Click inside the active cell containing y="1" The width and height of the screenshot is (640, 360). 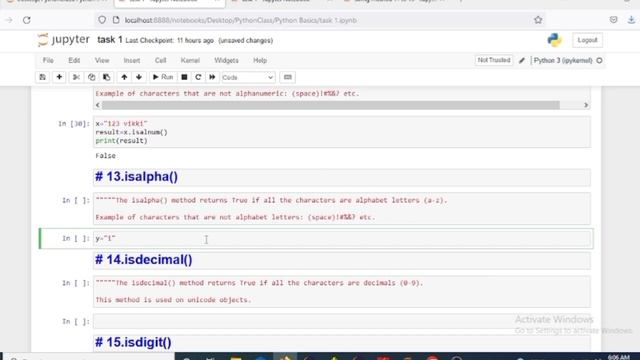[x=342, y=238]
